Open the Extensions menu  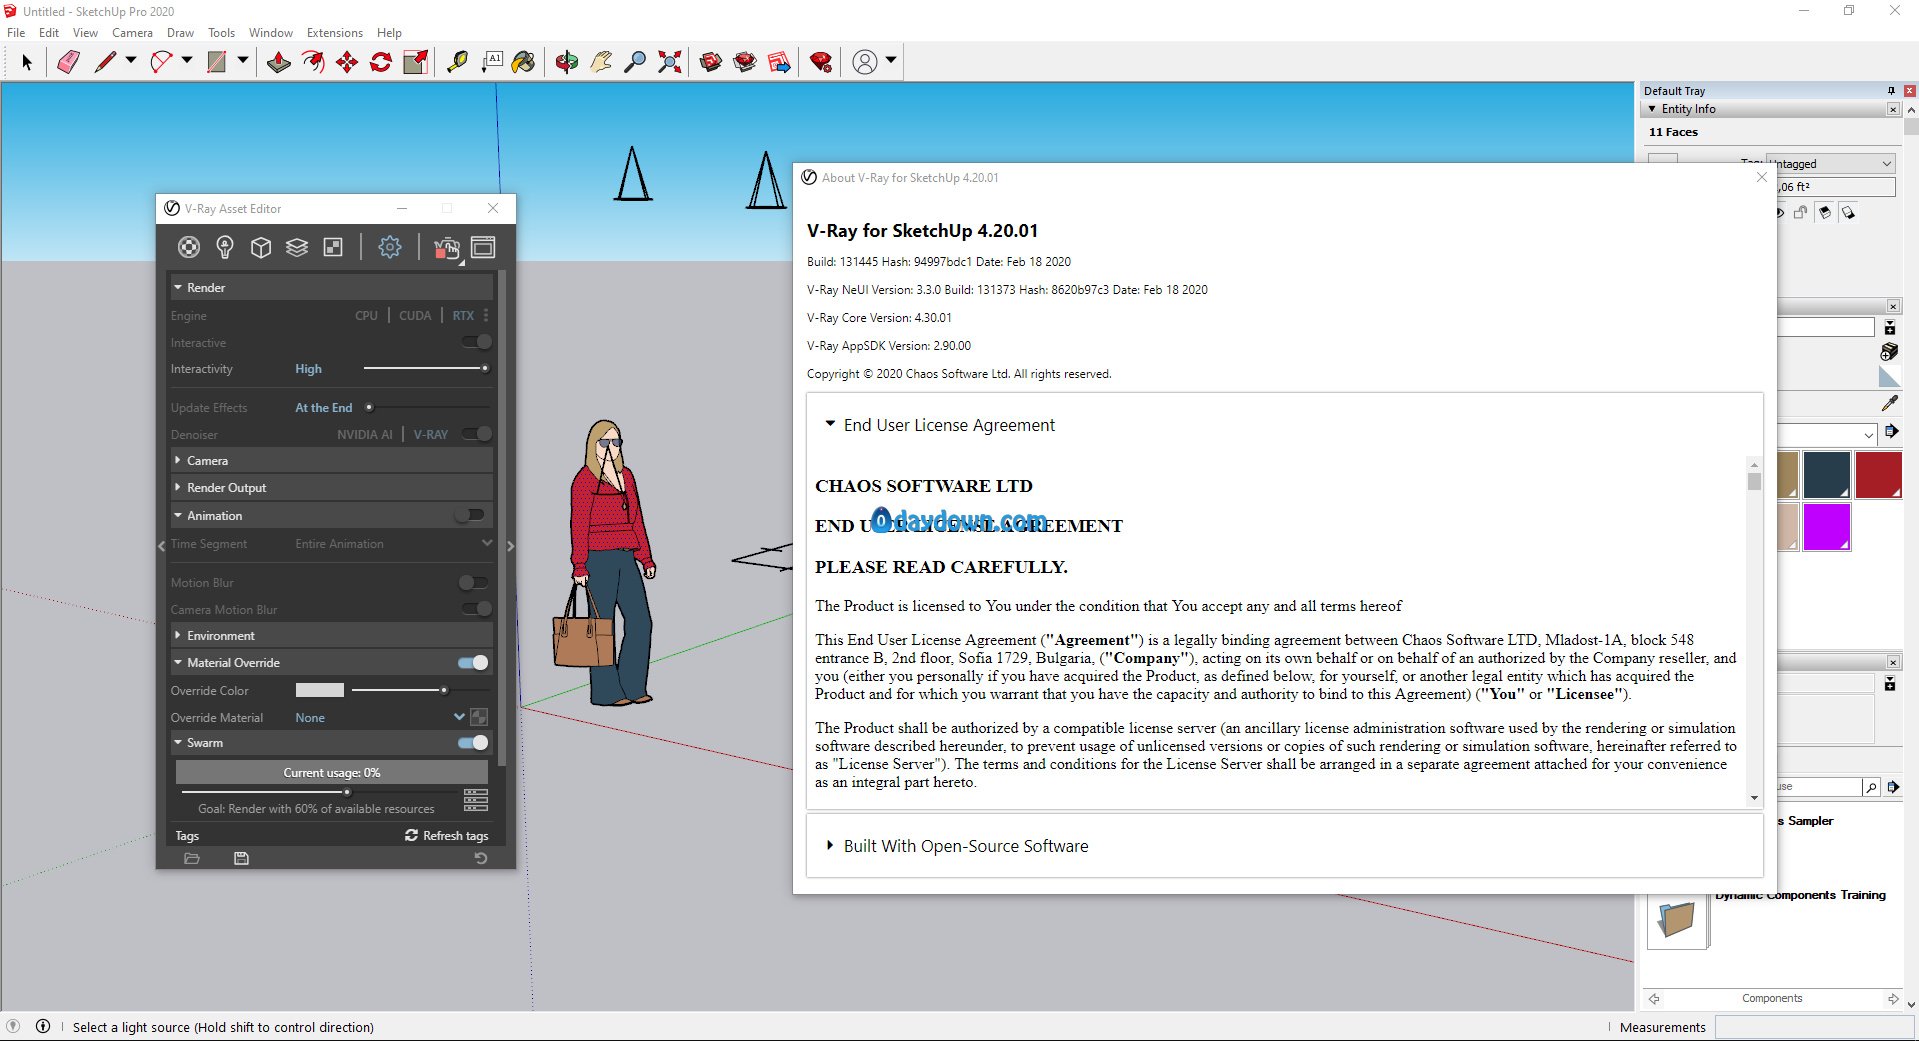(334, 33)
